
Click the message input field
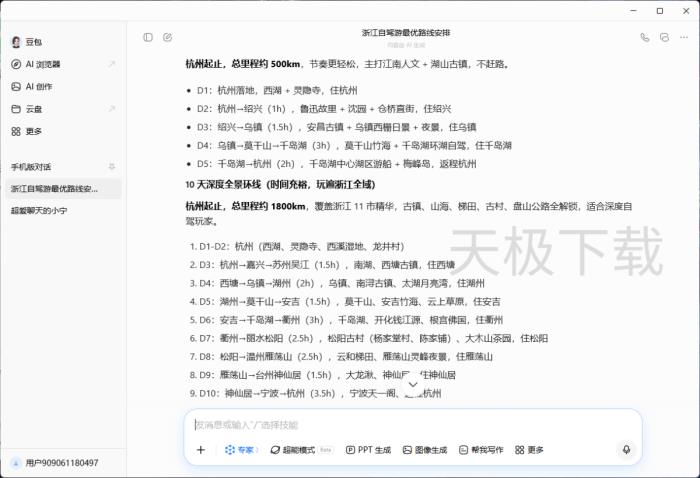coord(400,424)
